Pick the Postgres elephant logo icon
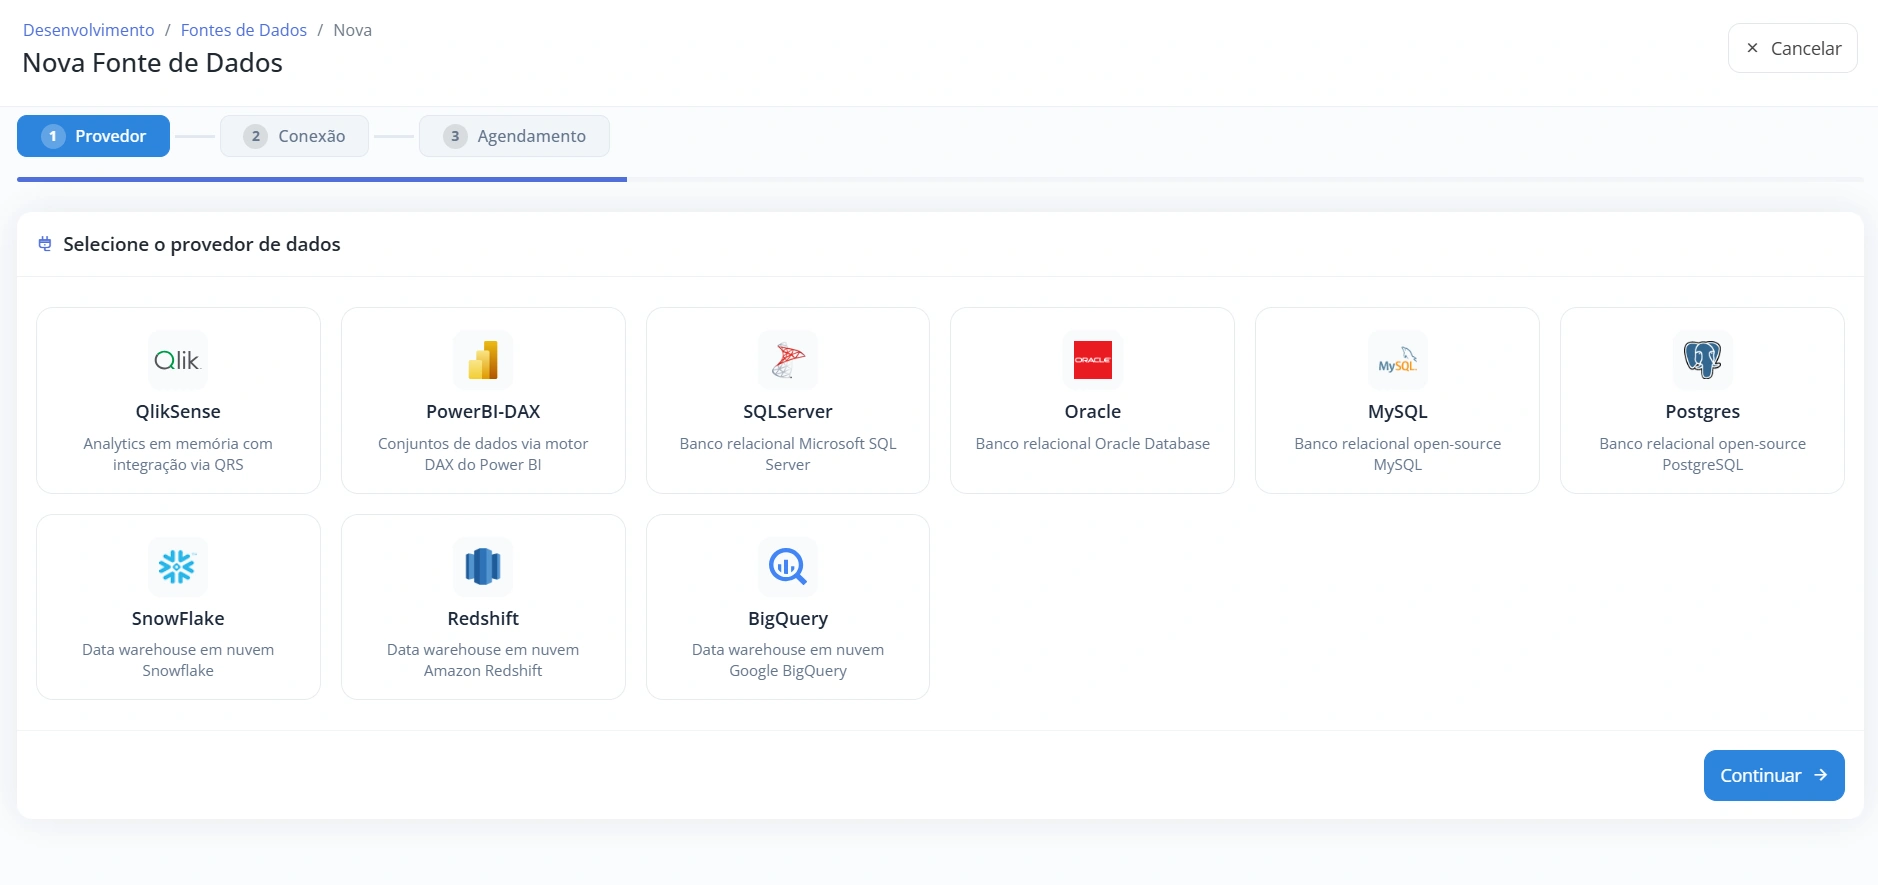Image resolution: width=1878 pixels, height=885 pixels. pyautogui.click(x=1703, y=360)
